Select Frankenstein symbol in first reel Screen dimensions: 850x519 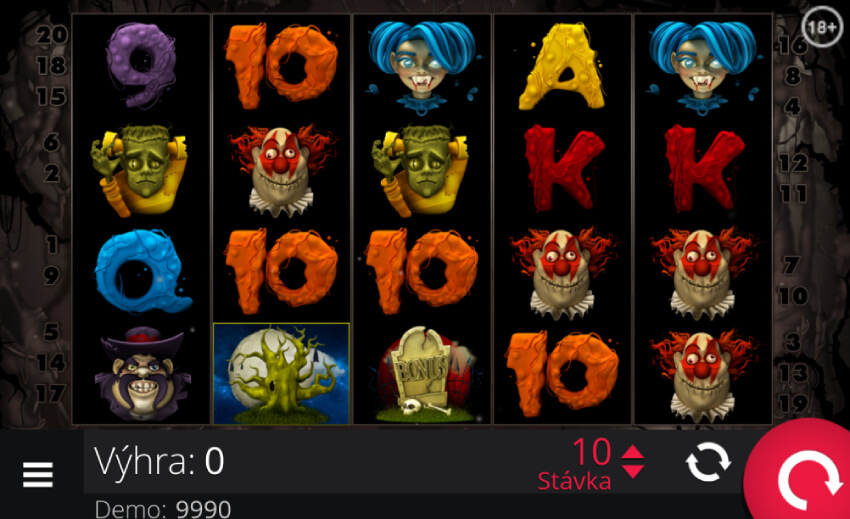(x=141, y=169)
